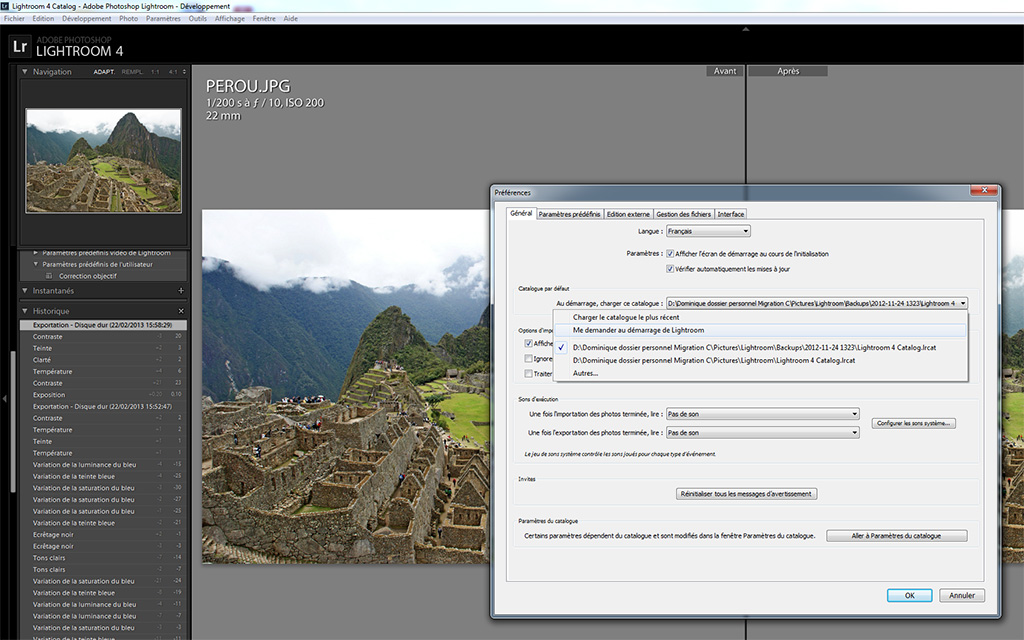Switch to the Général tab
Viewport: 1024px width, 640px height.
click(521, 214)
